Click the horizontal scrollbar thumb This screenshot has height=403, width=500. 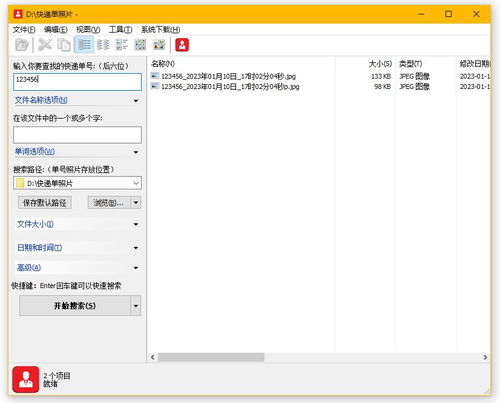(211, 357)
